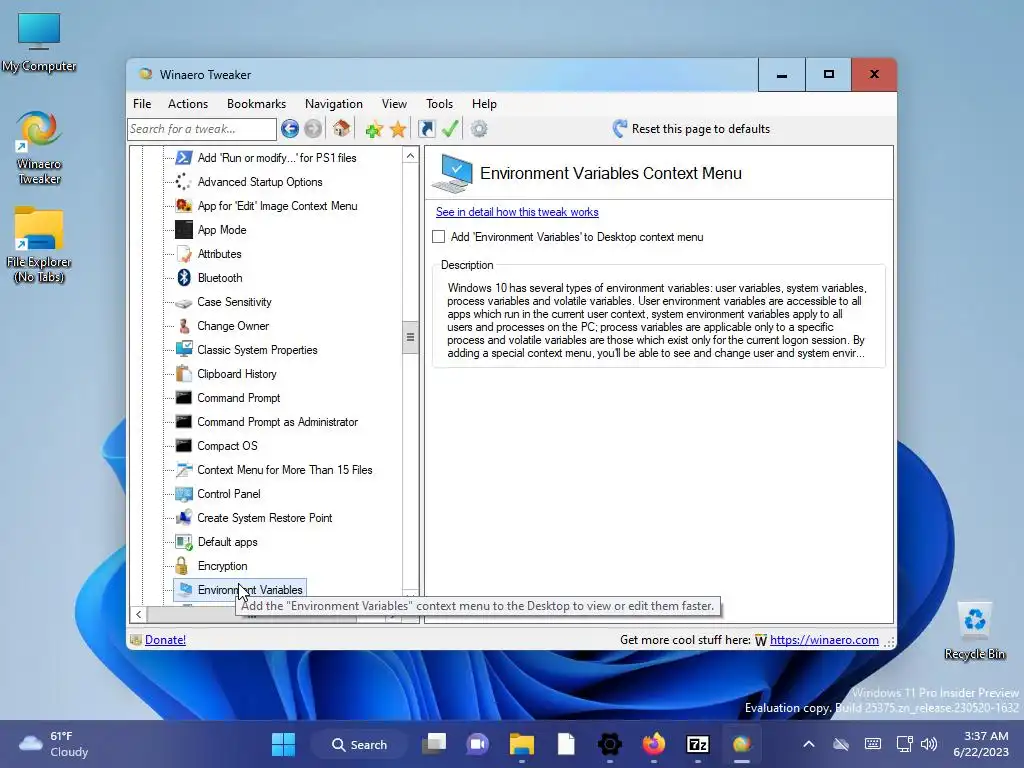Click in the 'Search for a tweak...' field
1024x768 pixels.
(x=202, y=129)
